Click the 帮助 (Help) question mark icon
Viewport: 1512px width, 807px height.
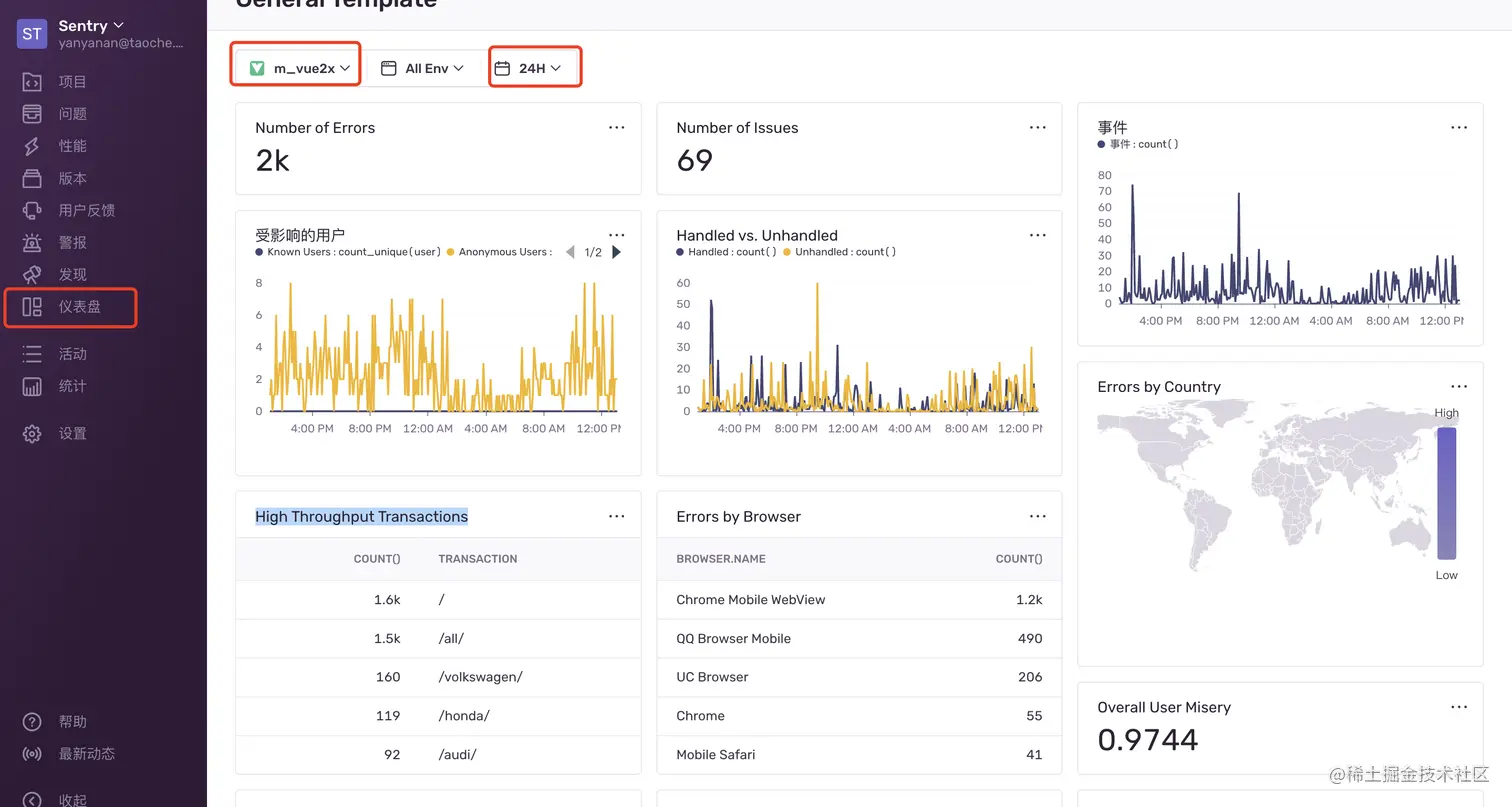[x=32, y=722]
